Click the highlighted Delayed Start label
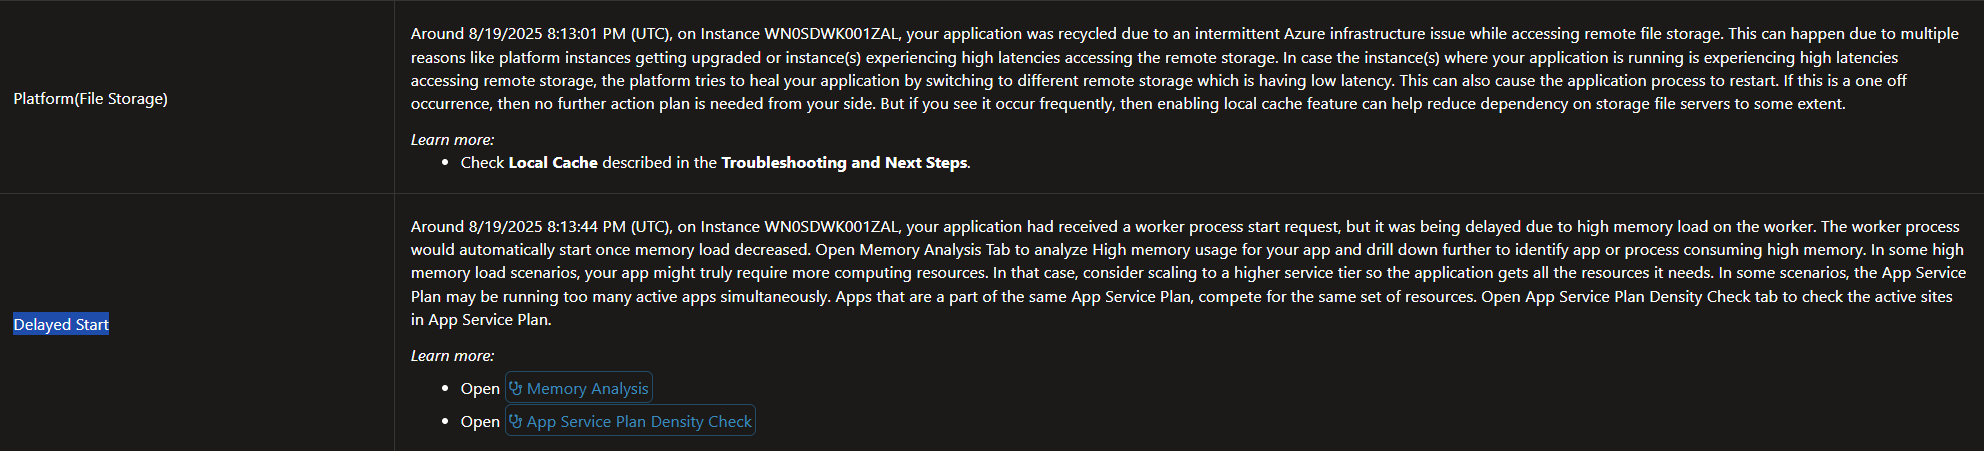Image resolution: width=1984 pixels, height=451 pixels. 61,324
